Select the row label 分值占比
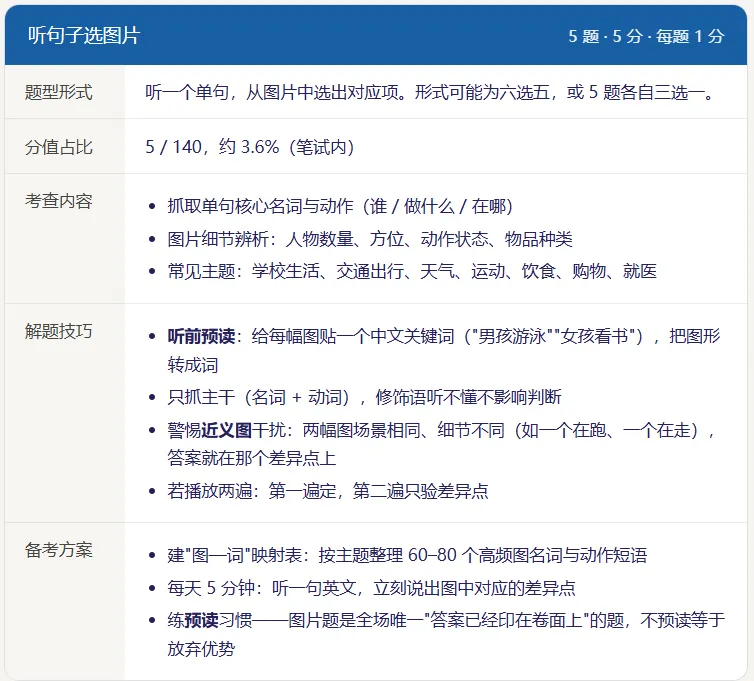 coord(58,147)
